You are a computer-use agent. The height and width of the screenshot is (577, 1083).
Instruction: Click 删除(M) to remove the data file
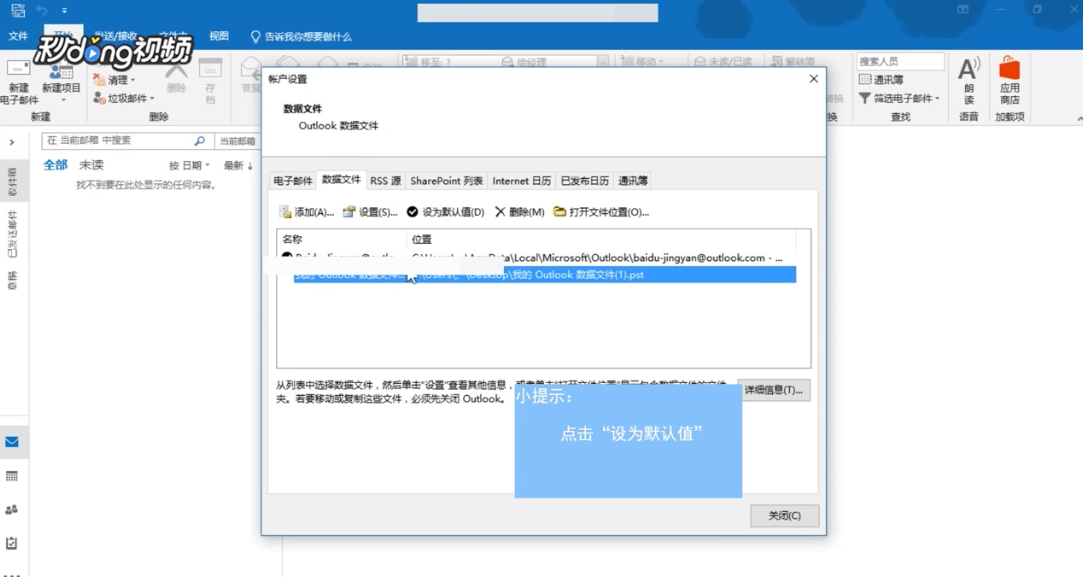pyautogui.click(x=519, y=212)
